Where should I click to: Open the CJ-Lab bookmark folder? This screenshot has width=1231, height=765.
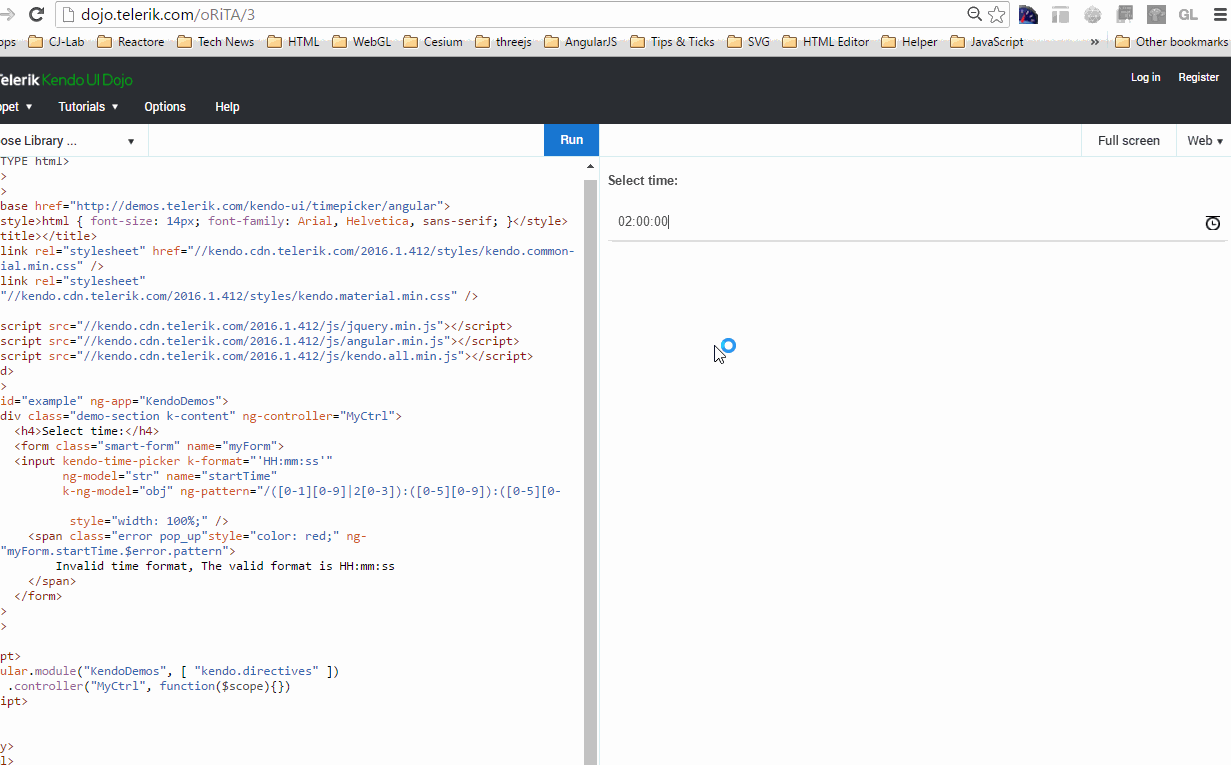click(56, 42)
